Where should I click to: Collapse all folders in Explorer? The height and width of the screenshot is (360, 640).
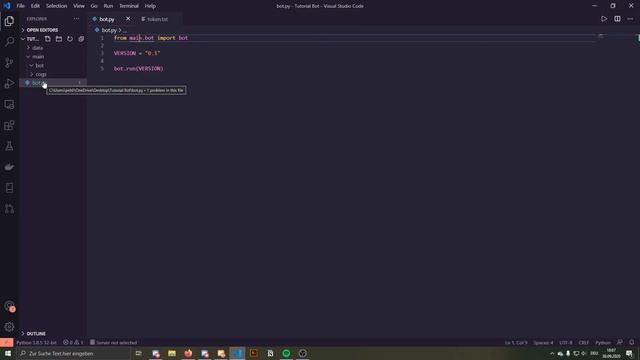pos(81,39)
